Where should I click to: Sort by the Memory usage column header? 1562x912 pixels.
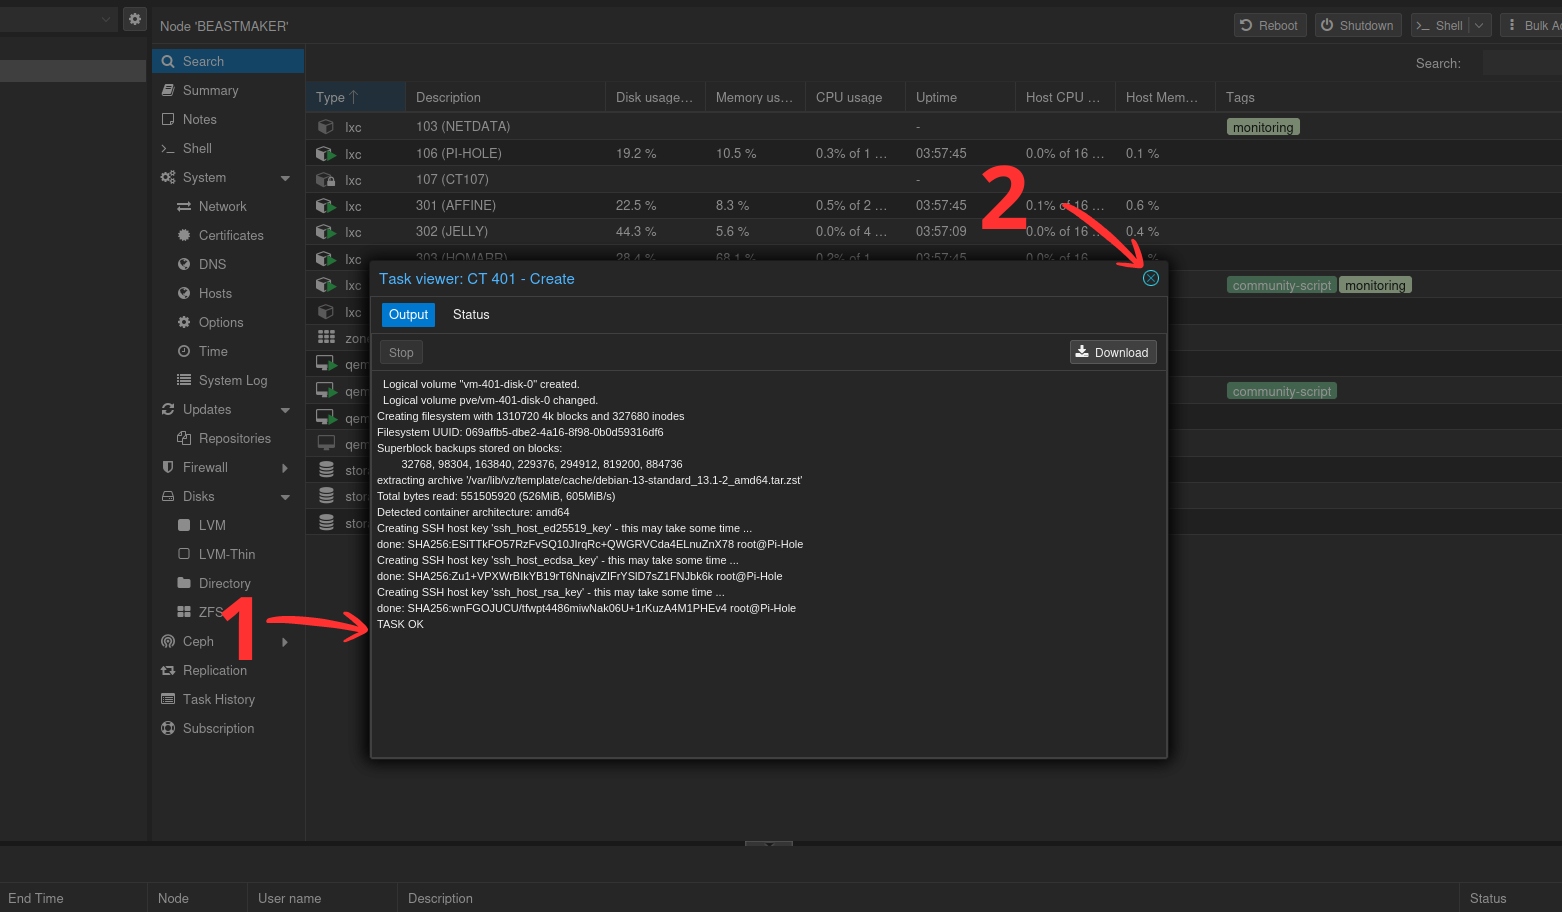click(755, 97)
